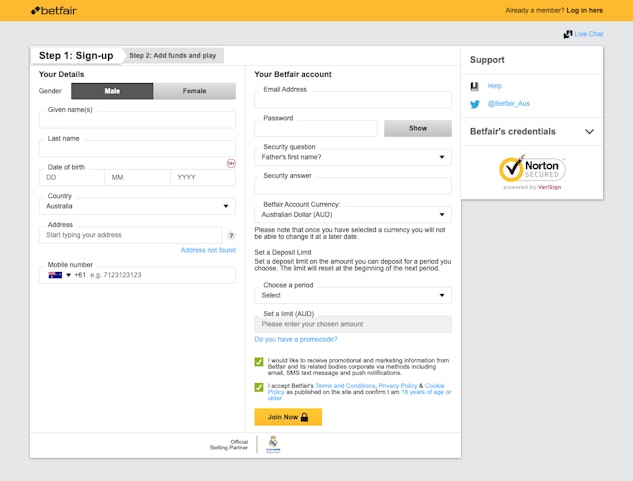Viewport: 633px width, 481px height.
Task: Click the 18 years of age link
Action: (426, 392)
